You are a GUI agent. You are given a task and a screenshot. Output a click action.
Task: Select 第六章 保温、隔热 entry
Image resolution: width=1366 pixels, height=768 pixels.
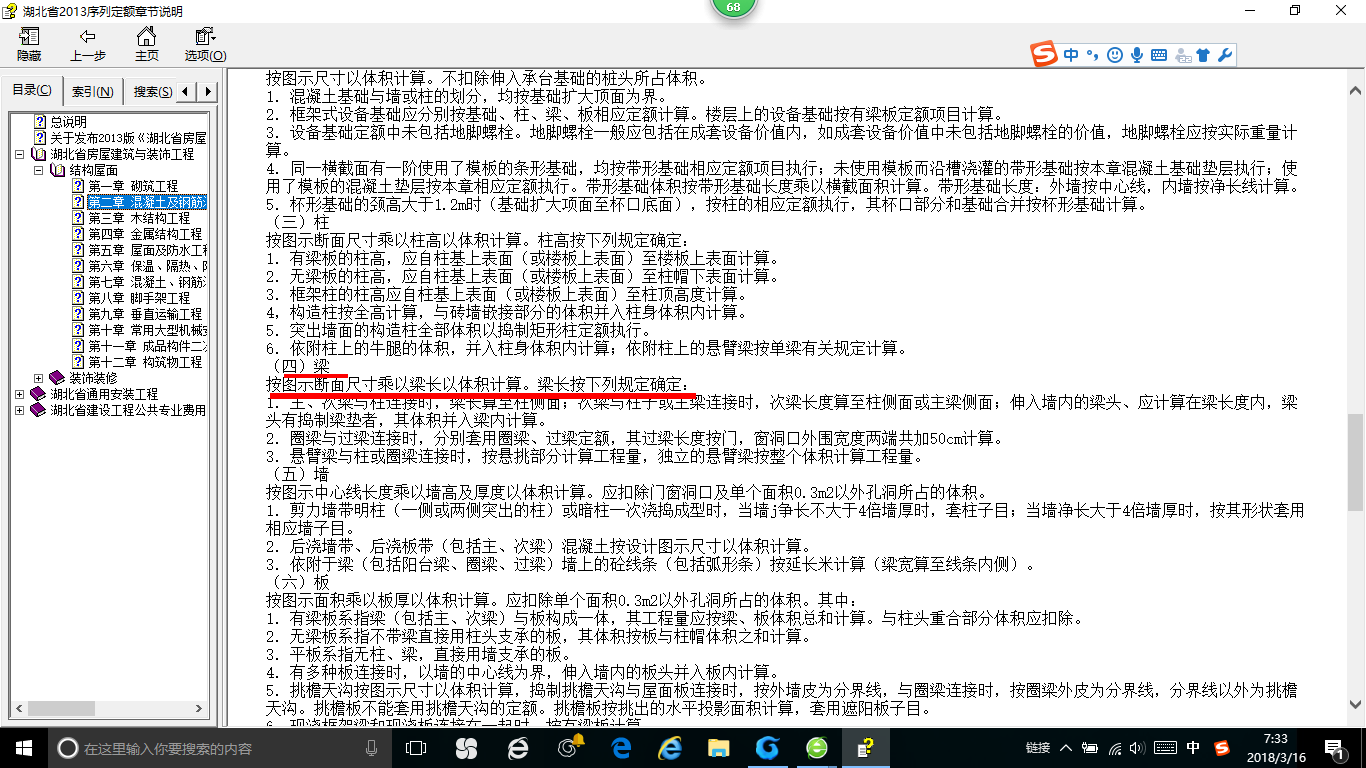pyautogui.click(x=147, y=266)
